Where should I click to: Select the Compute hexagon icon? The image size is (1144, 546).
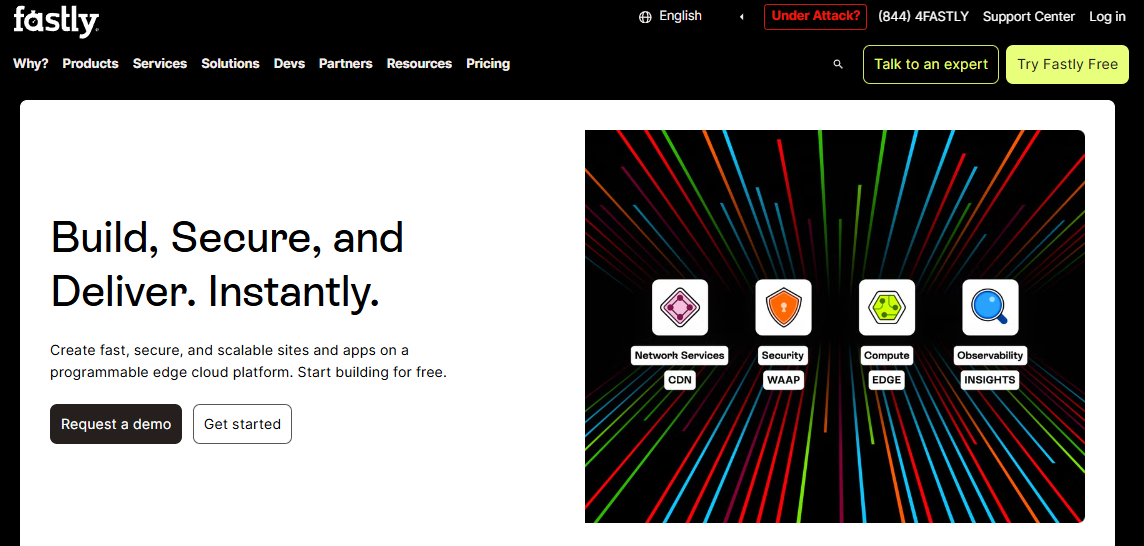pos(886,307)
